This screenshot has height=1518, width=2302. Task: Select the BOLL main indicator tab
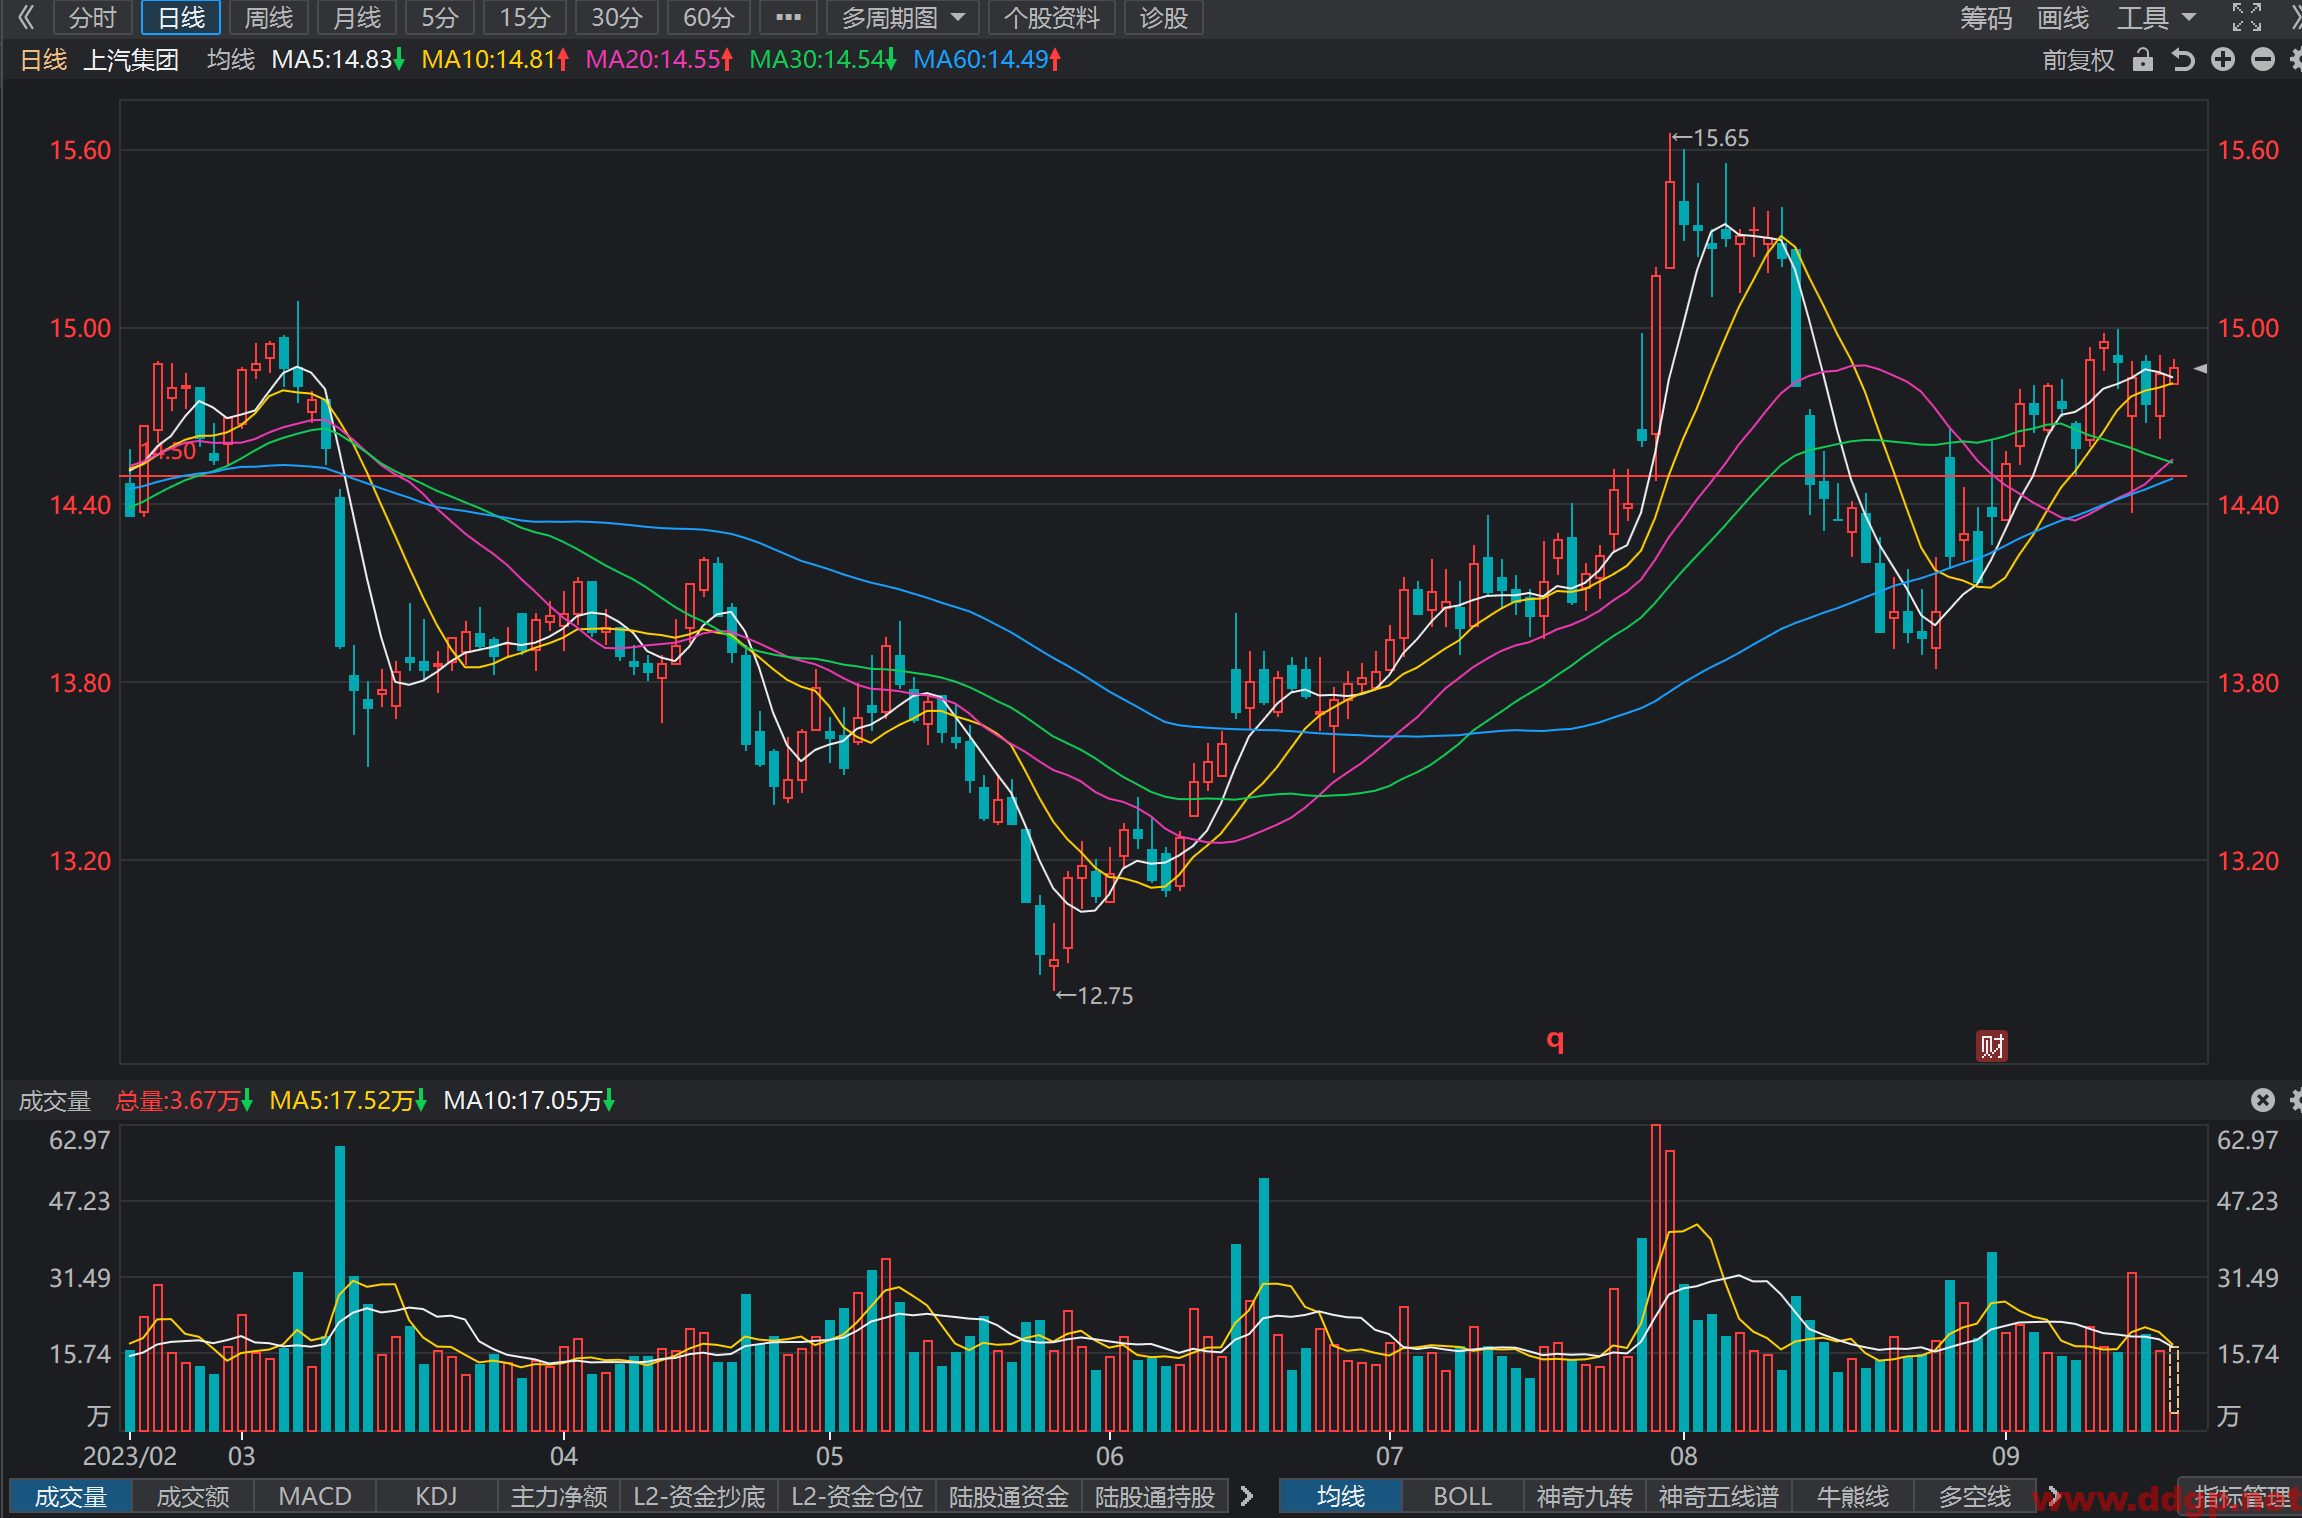[x=1463, y=1497]
